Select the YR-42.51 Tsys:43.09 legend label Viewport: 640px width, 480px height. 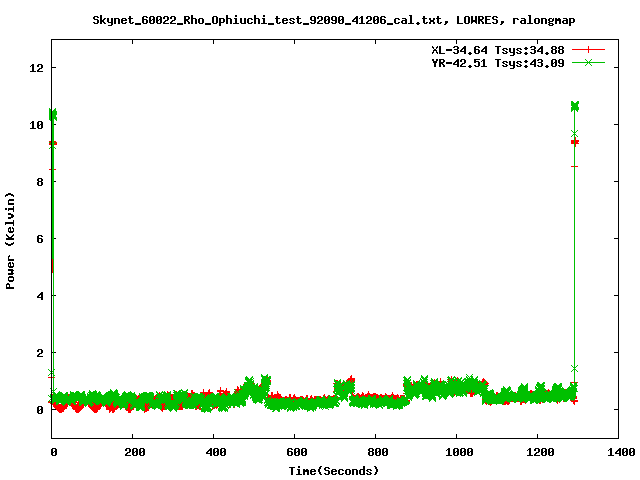[x=498, y=63]
